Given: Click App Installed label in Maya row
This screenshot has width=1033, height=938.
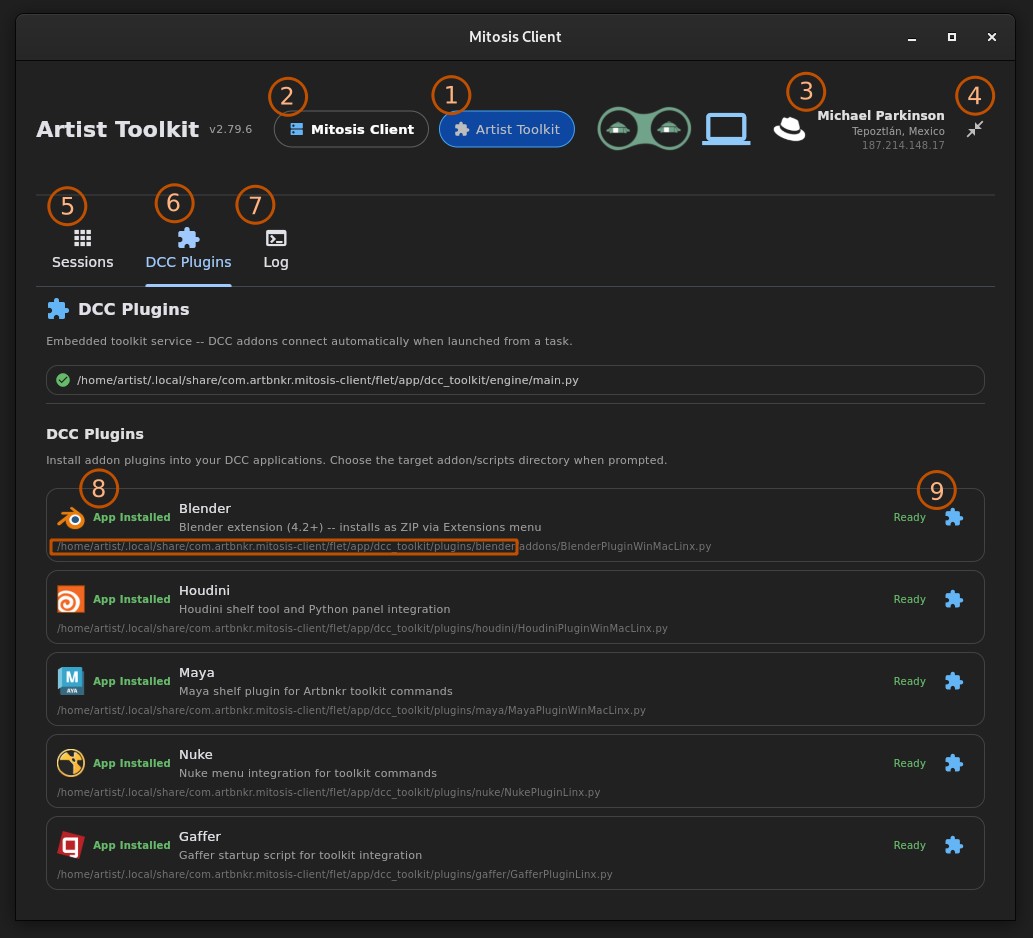Looking at the screenshot, I should click(x=132, y=681).
